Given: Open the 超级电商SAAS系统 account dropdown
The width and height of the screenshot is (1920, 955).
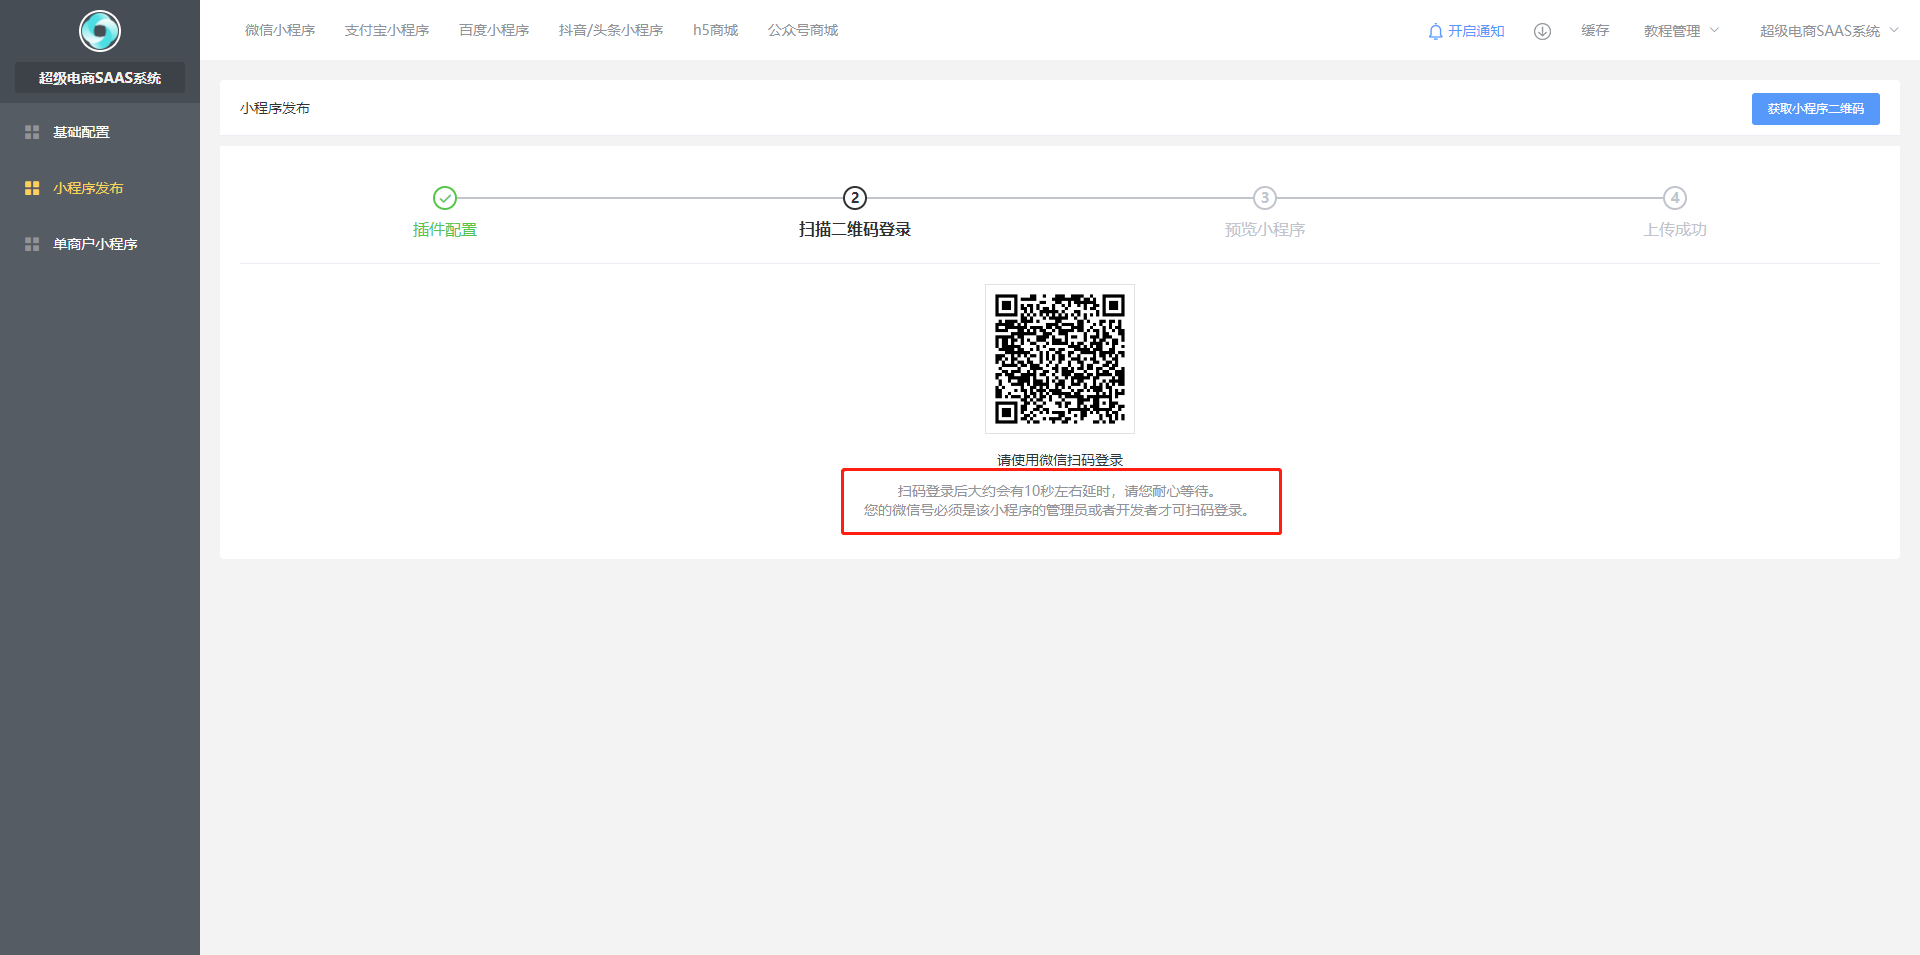Looking at the screenshot, I should pos(1828,31).
